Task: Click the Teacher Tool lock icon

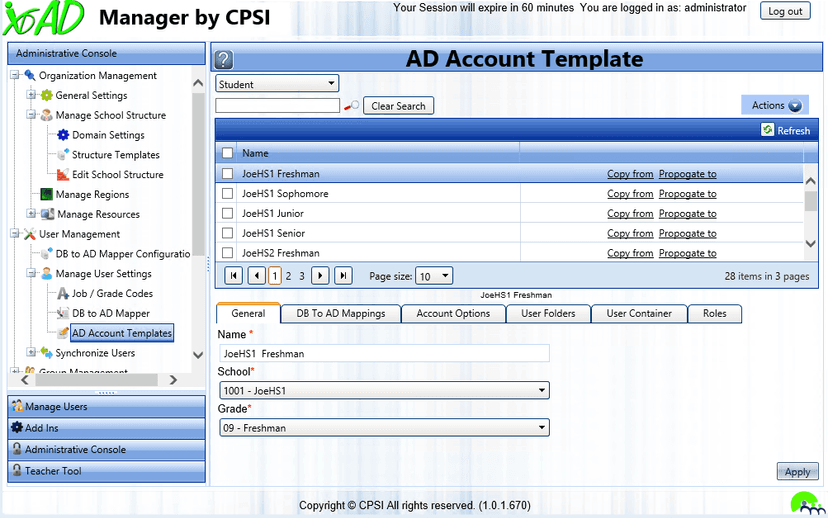Action: coord(17,470)
